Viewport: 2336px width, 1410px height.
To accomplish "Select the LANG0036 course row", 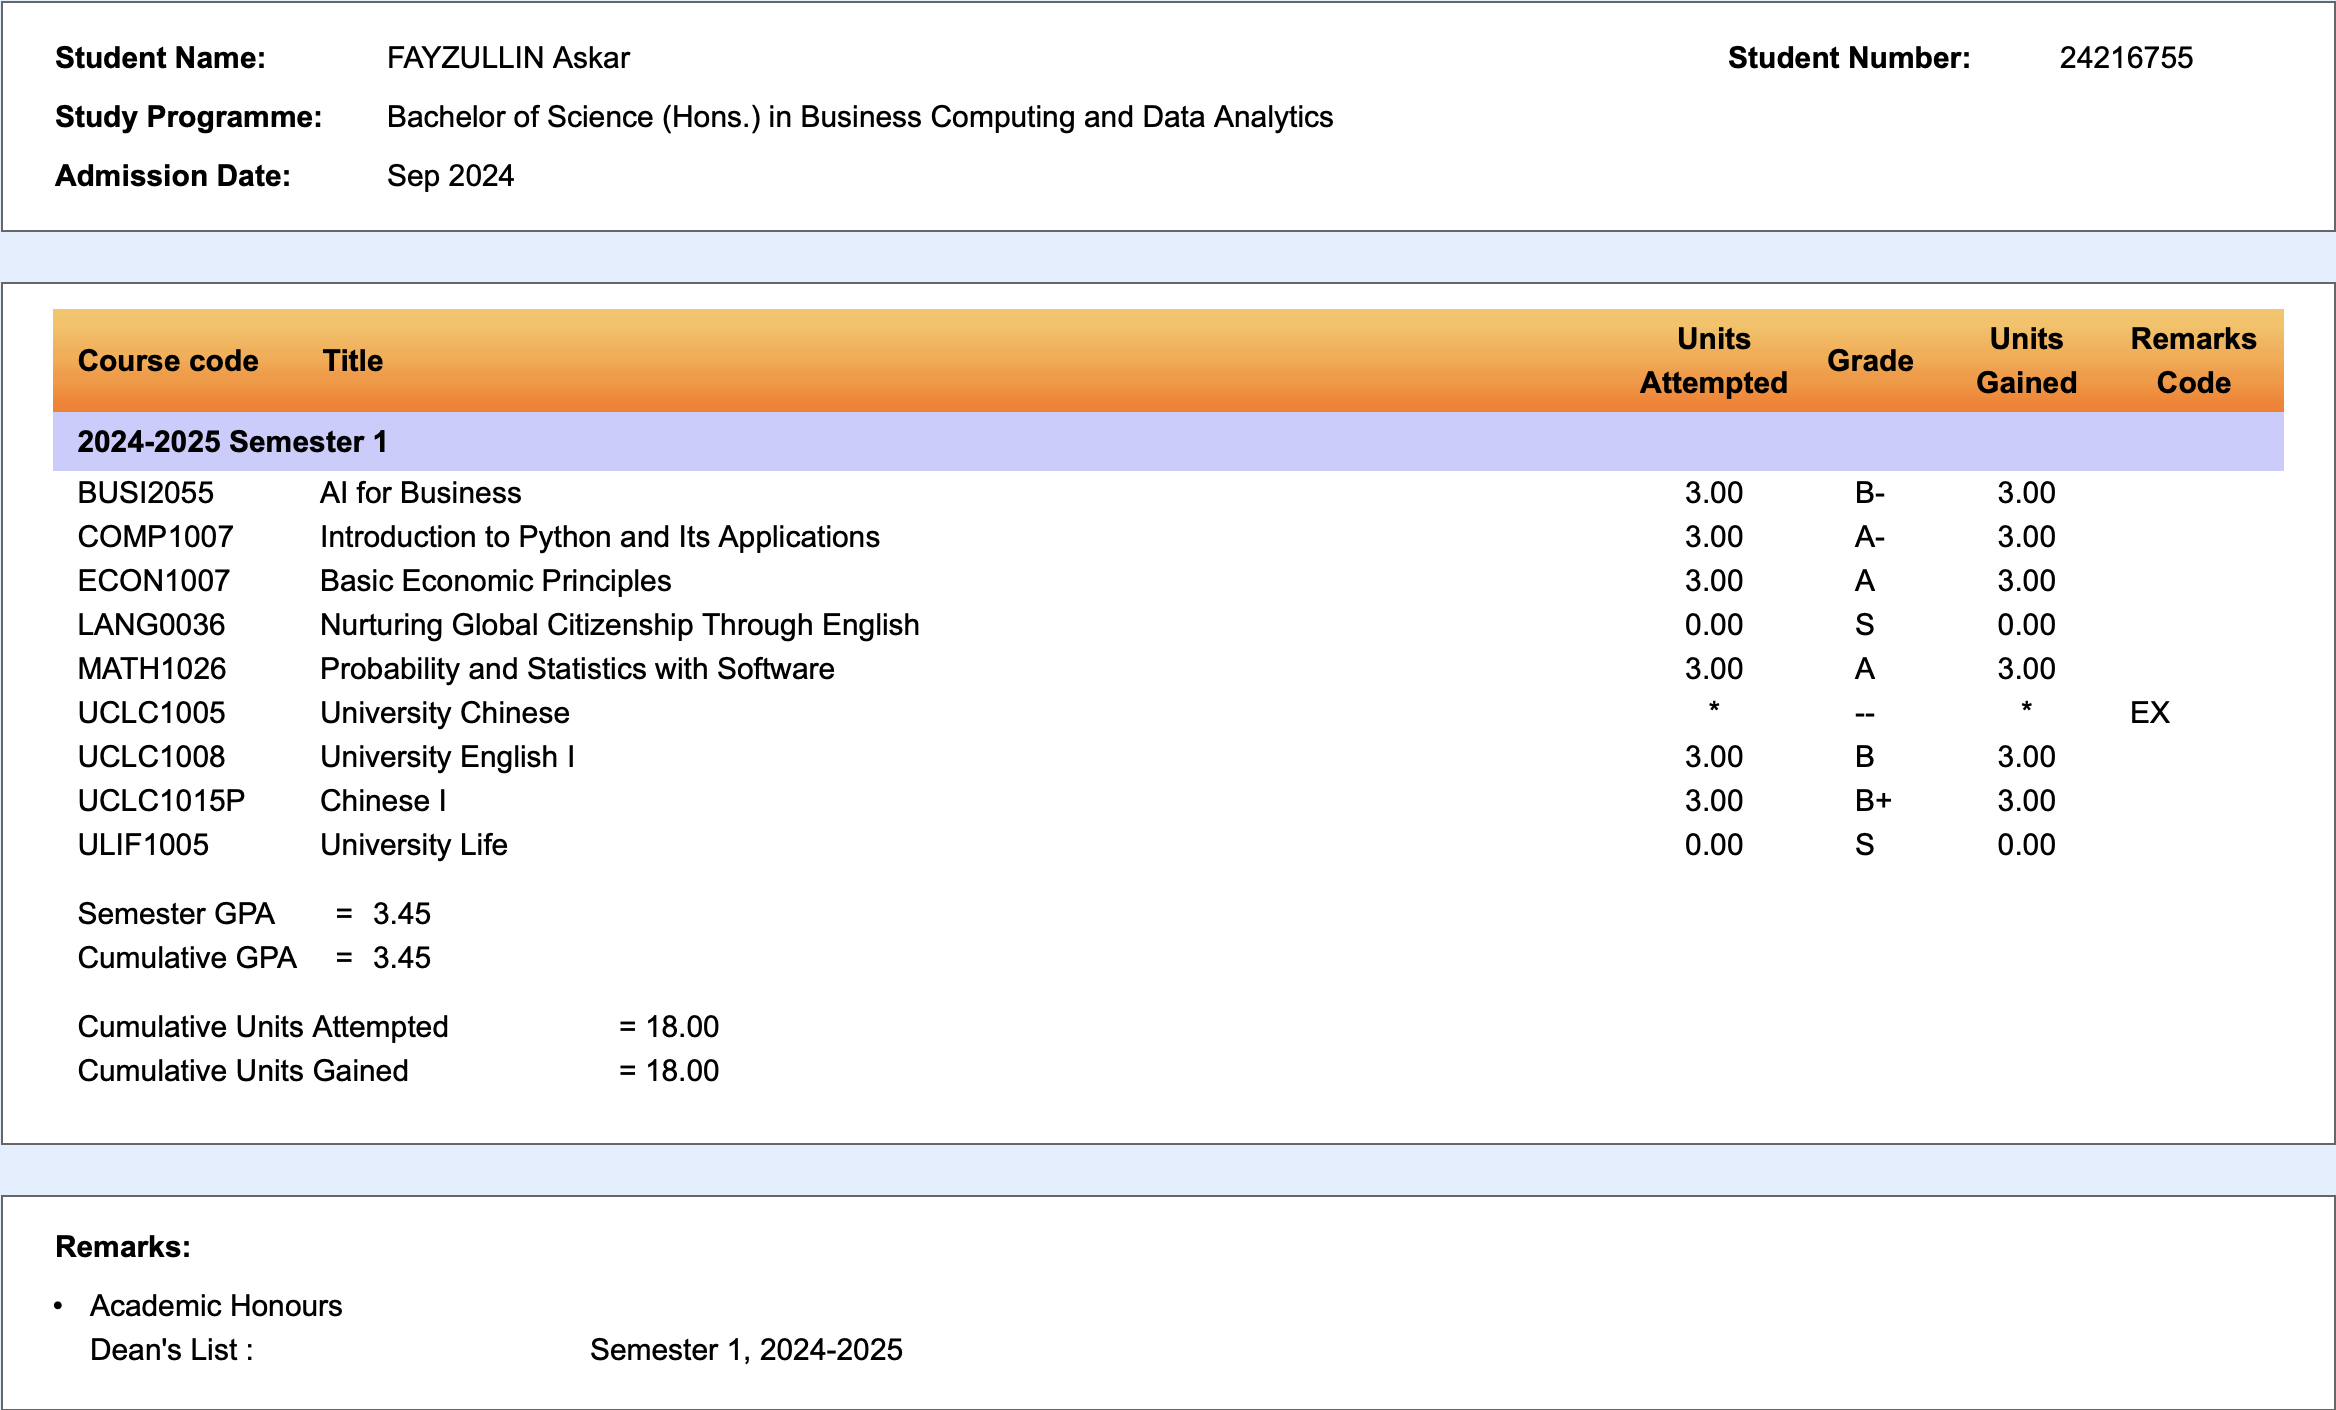I will click(619, 624).
